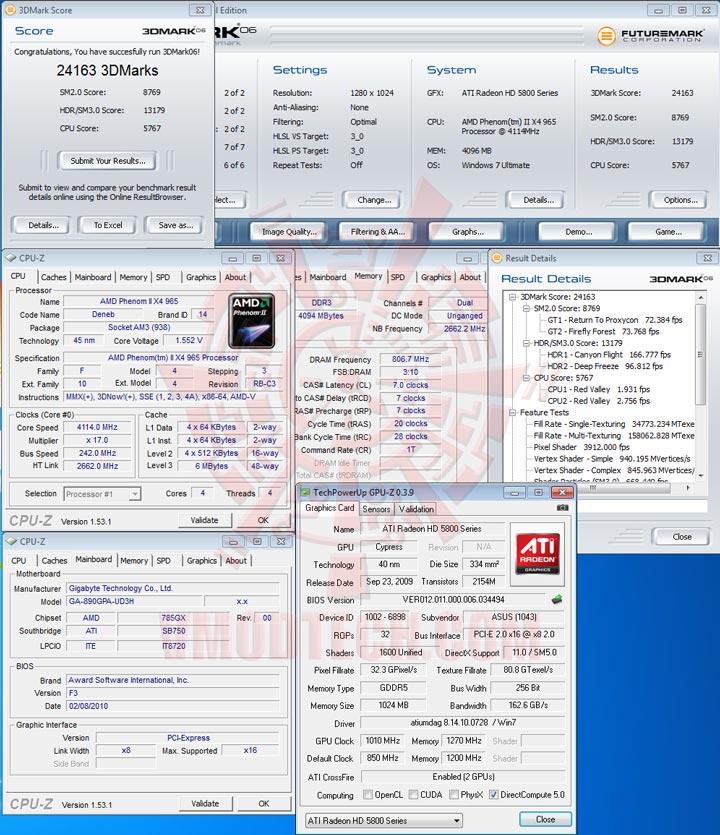The width and height of the screenshot is (720, 835).
Task: Click the GPU Clock 1010 MHz field
Action: click(383, 741)
